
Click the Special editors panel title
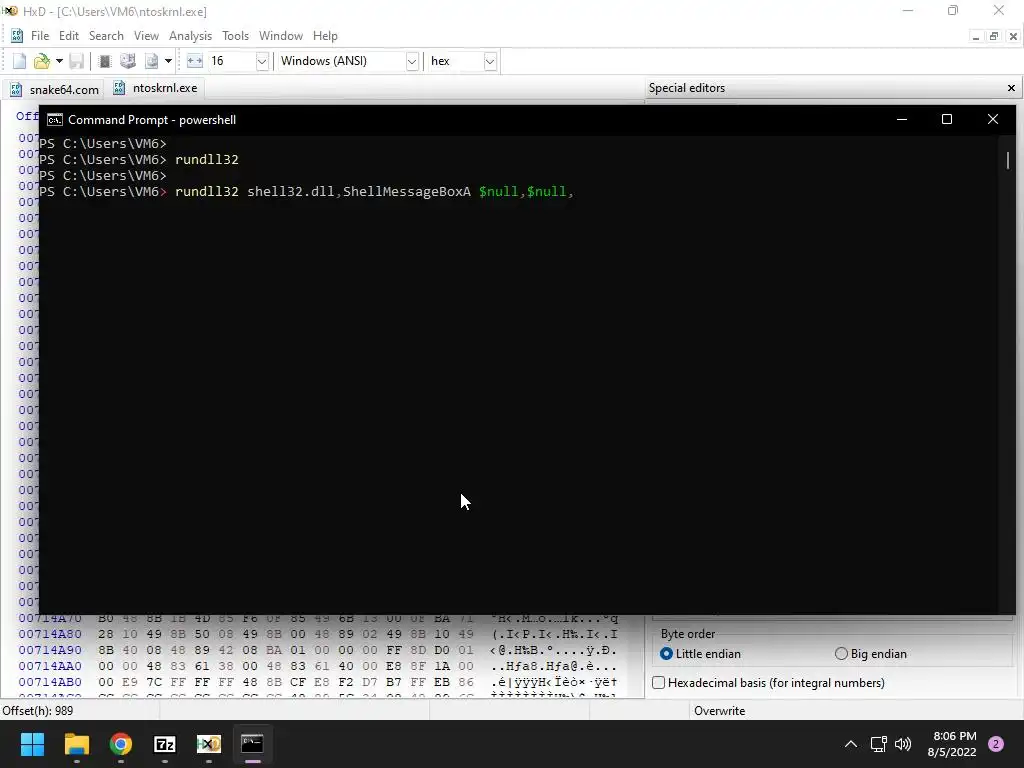[x=687, y=88]
